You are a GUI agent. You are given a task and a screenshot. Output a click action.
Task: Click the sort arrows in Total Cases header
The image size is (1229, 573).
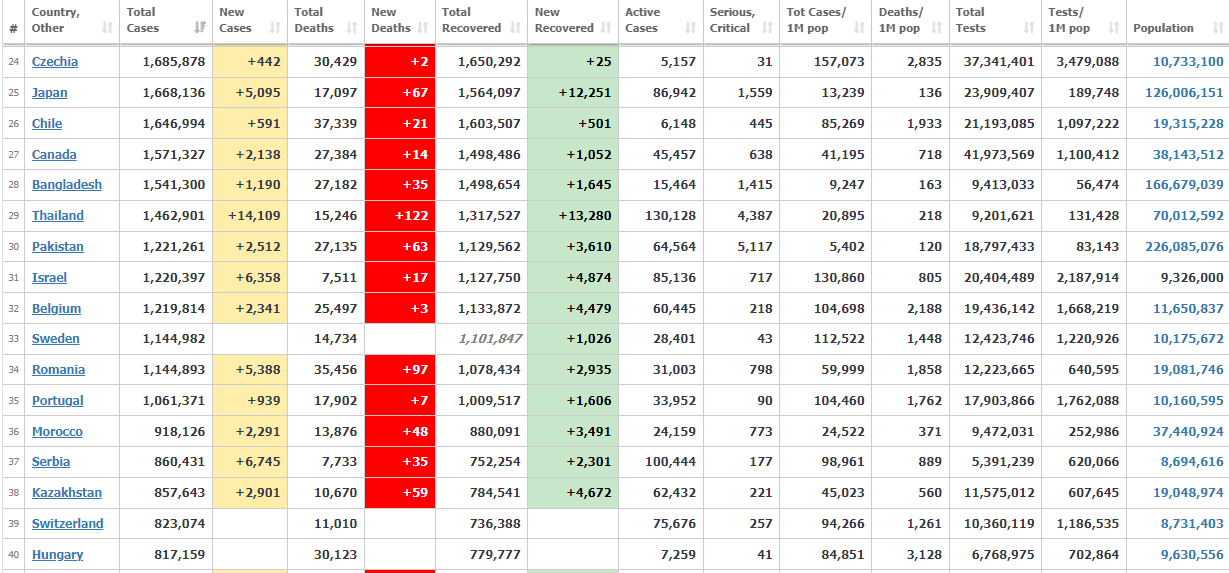tap(200, 28)
